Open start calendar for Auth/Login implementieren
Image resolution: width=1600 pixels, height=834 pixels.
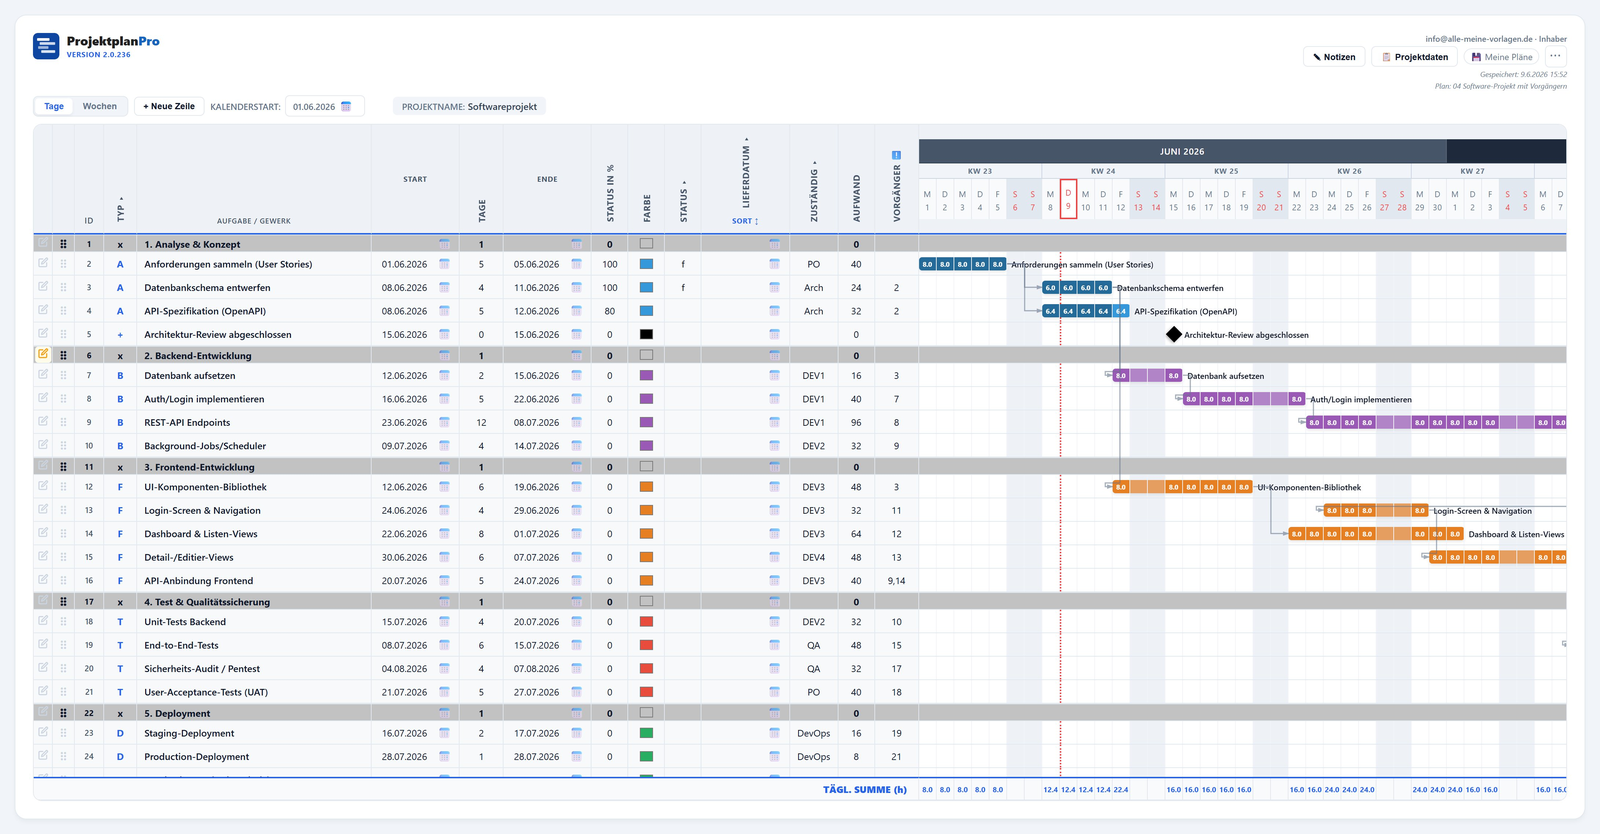(444, 399)
